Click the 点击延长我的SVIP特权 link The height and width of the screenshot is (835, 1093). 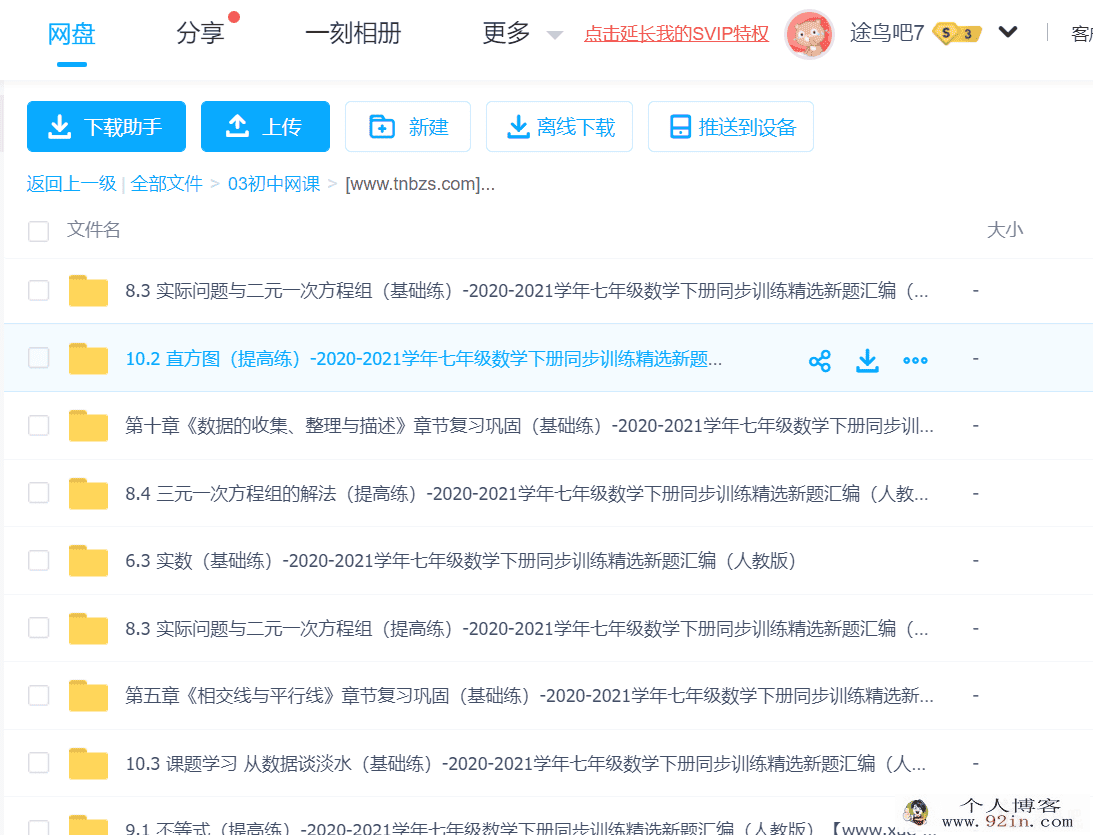(676, 33)
